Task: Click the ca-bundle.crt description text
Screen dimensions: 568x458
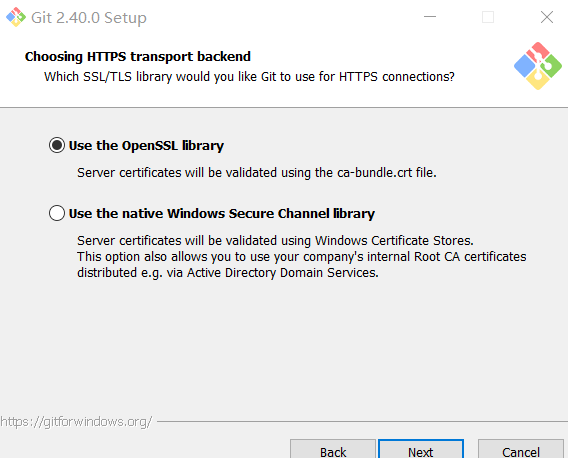Action: pos(257,173)
